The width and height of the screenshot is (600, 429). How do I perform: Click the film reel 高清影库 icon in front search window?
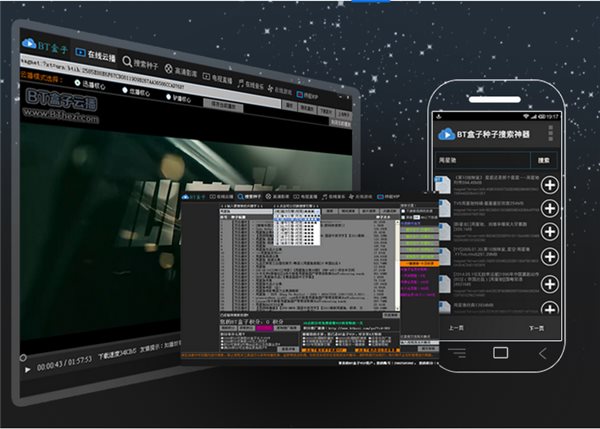pyautogui.click(x=268, y=197)
